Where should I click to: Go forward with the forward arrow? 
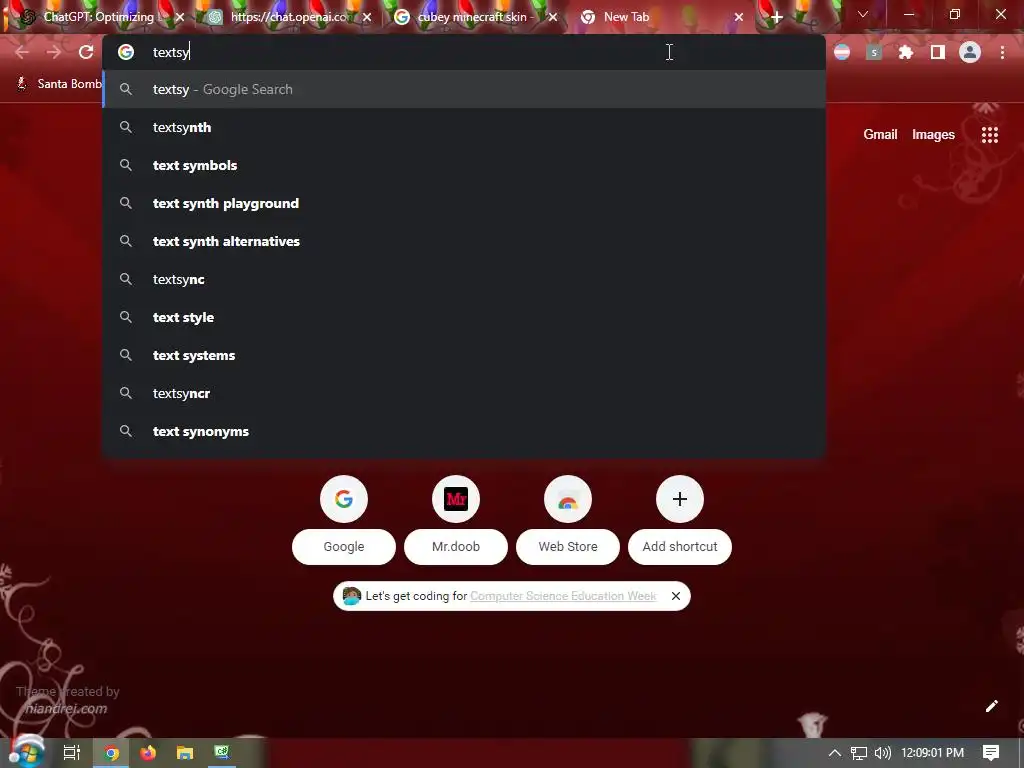[54, 52]
